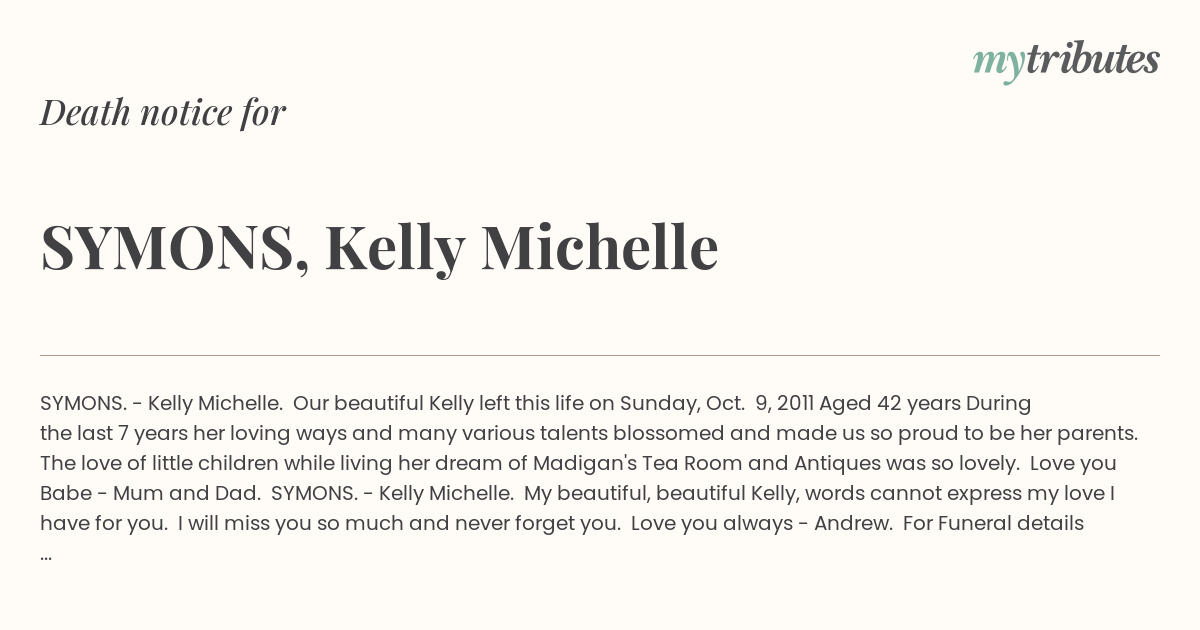
Task: Expand truncated notice via the ellipsis
Action: point(46,553)
